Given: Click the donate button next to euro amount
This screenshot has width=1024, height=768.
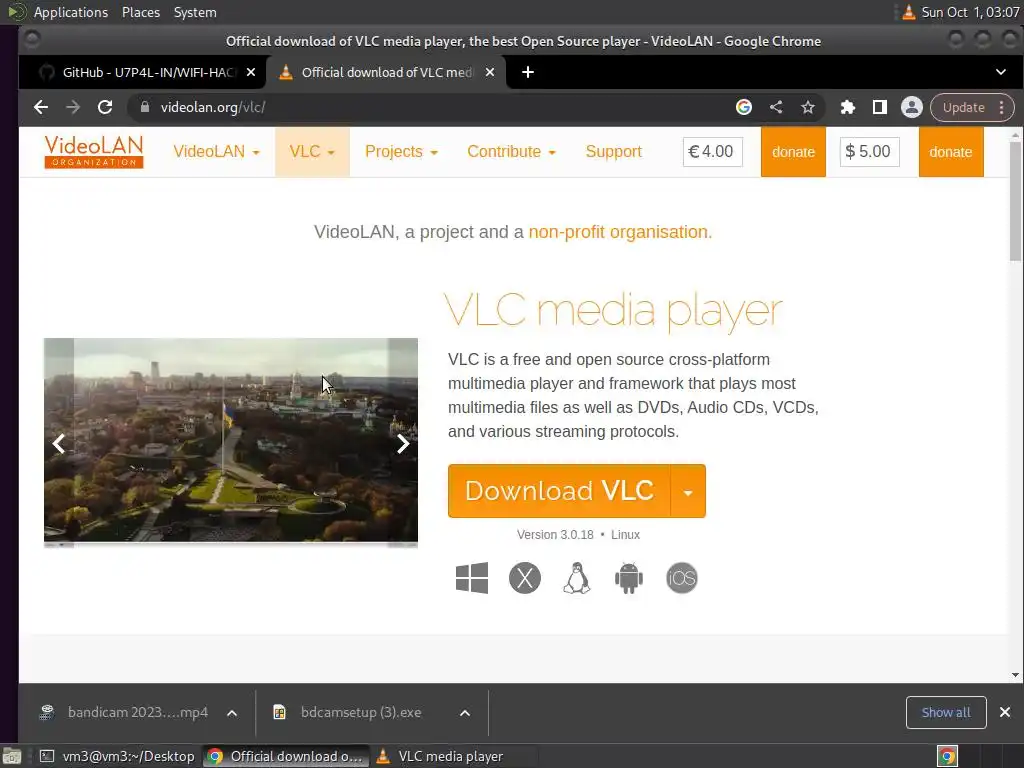Looking at the screenshot, I should point(793,152).
